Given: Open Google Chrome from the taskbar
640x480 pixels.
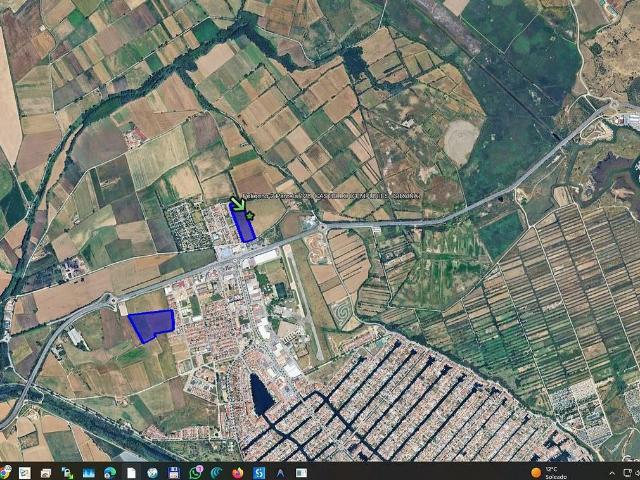Looking at the screenshot, I should point(5,472).
